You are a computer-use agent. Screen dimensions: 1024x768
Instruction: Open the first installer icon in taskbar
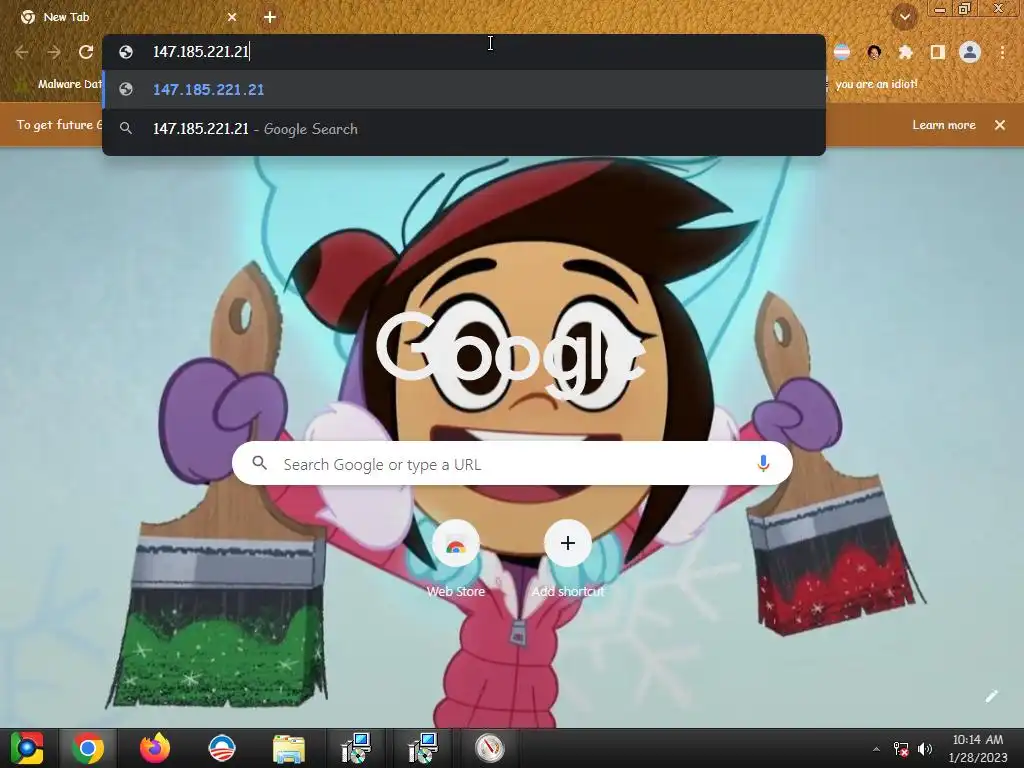[x=357, y=748]
